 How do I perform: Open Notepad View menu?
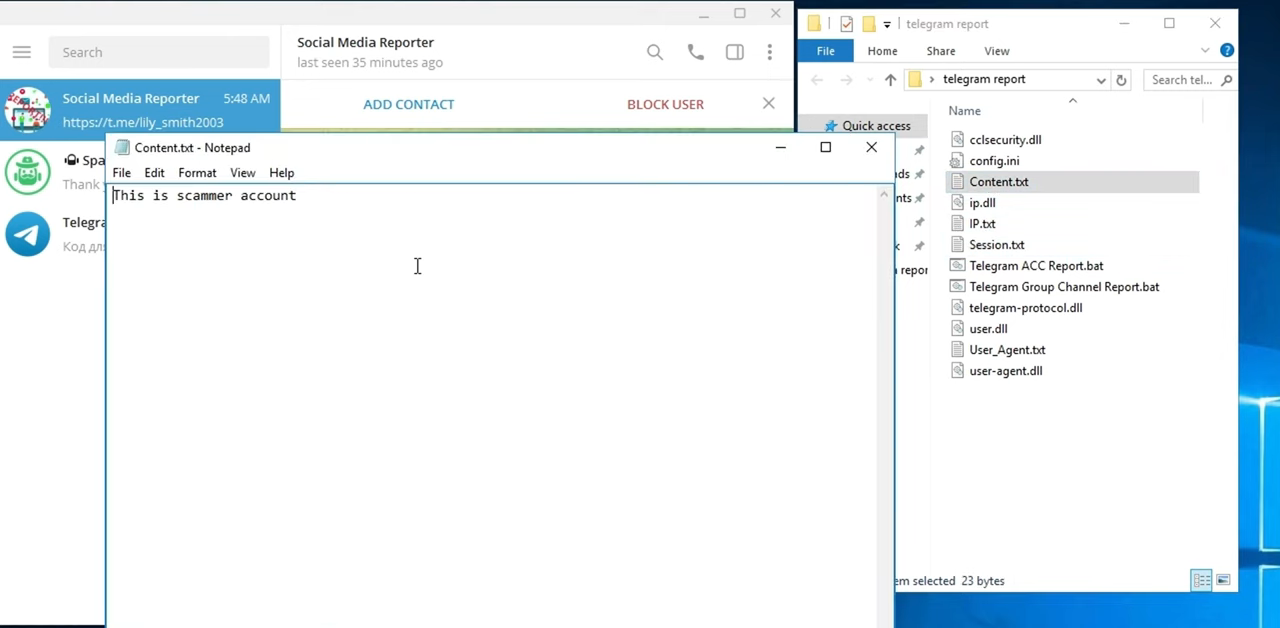tap(242, 173)
